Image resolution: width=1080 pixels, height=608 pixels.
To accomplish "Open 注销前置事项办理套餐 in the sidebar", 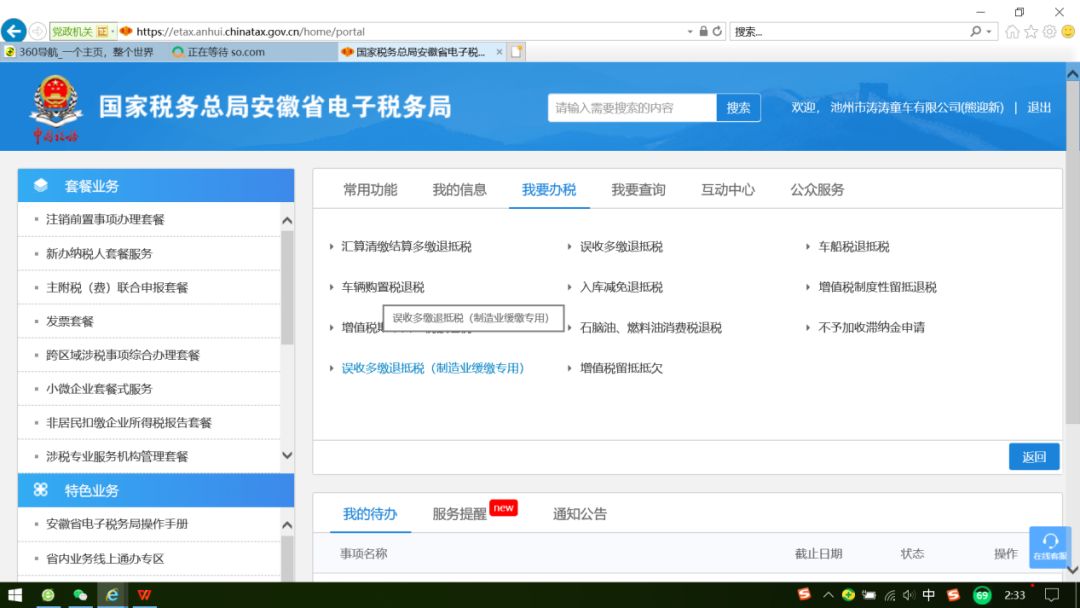I will (x=105, y=220).
